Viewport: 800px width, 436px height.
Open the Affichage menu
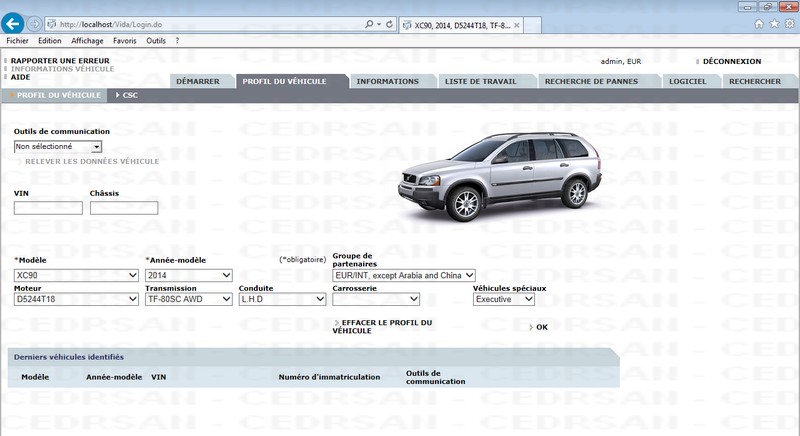pos(86,41)
